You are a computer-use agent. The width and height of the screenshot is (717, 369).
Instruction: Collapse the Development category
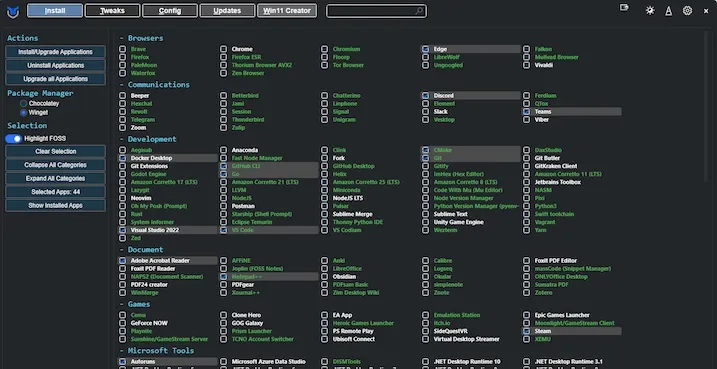pyautogui.click(x=148, y=139)
